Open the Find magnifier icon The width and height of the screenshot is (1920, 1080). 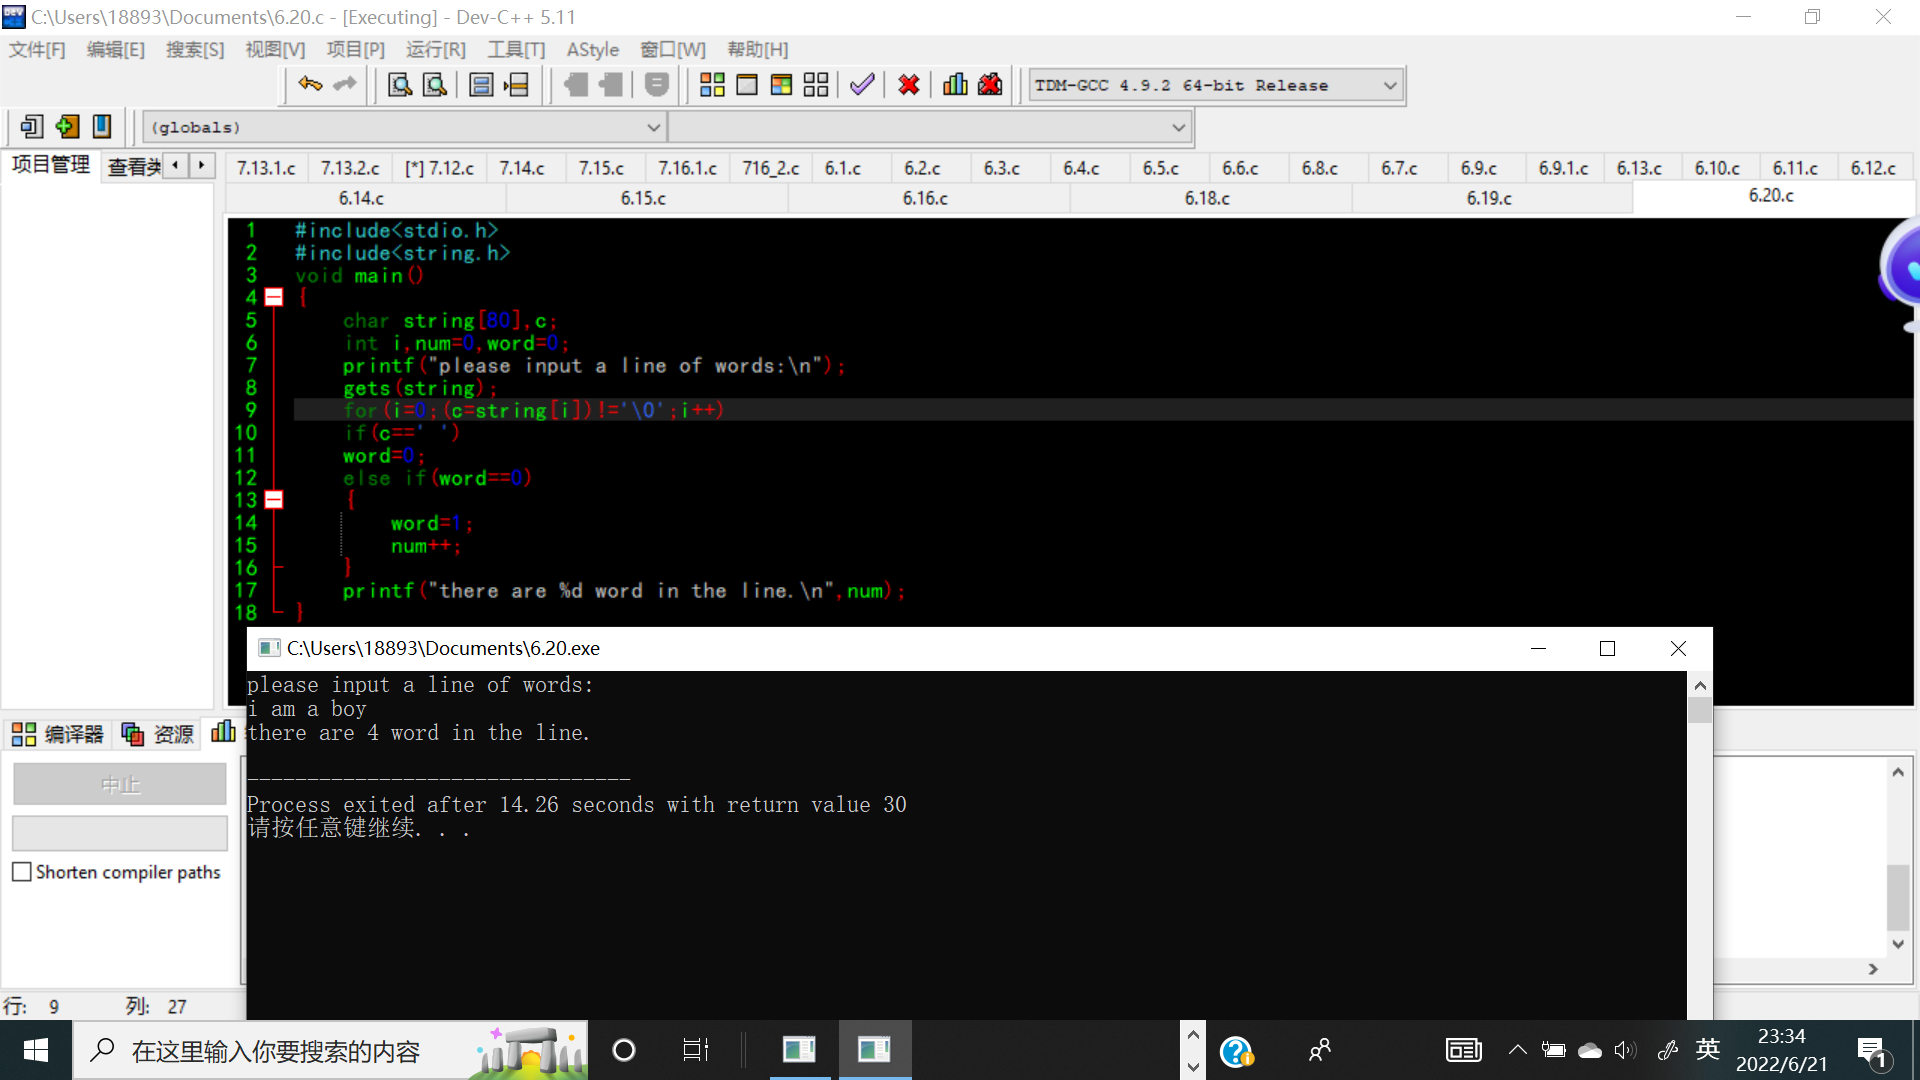(x=400, y=85)
